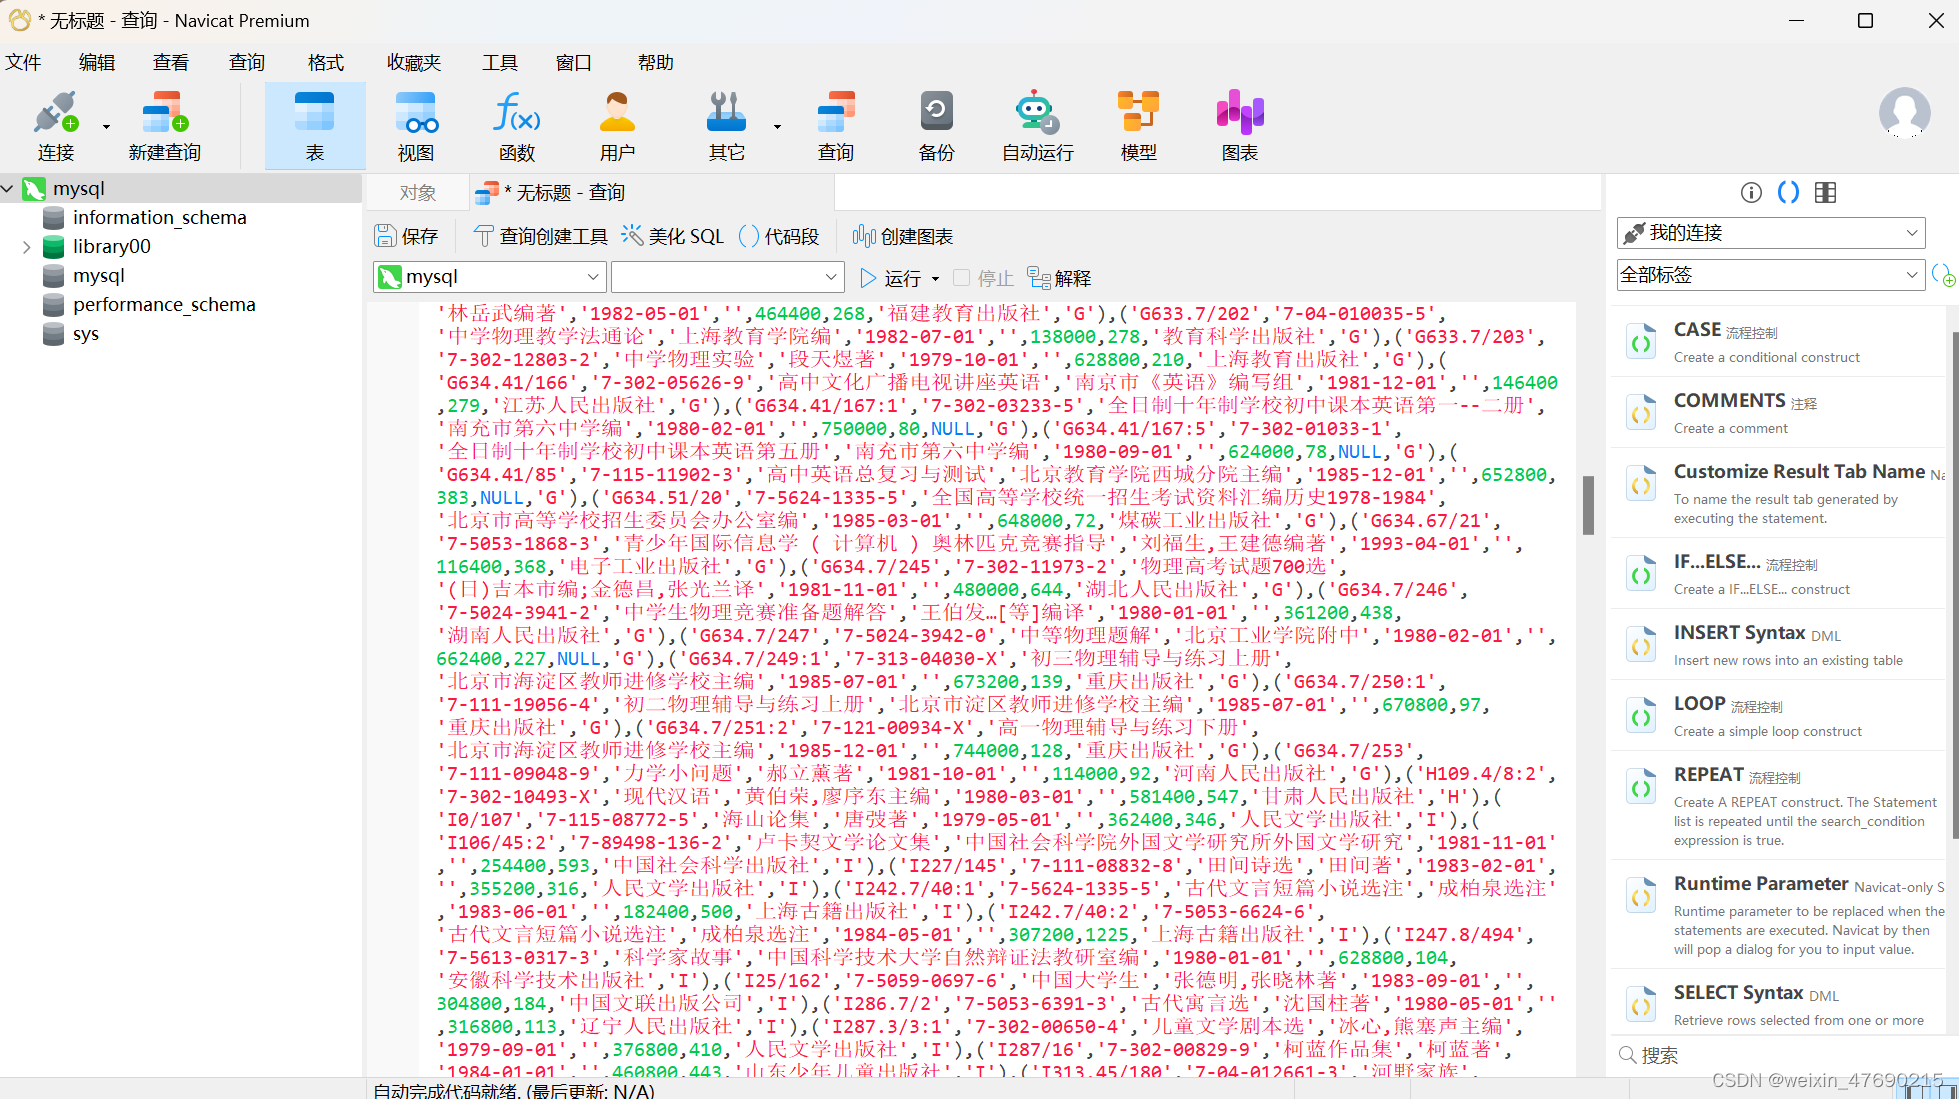Open the Function (函数) icon
The image size is (1959, 1099).
pyautogui.click(x=516, y=113)
